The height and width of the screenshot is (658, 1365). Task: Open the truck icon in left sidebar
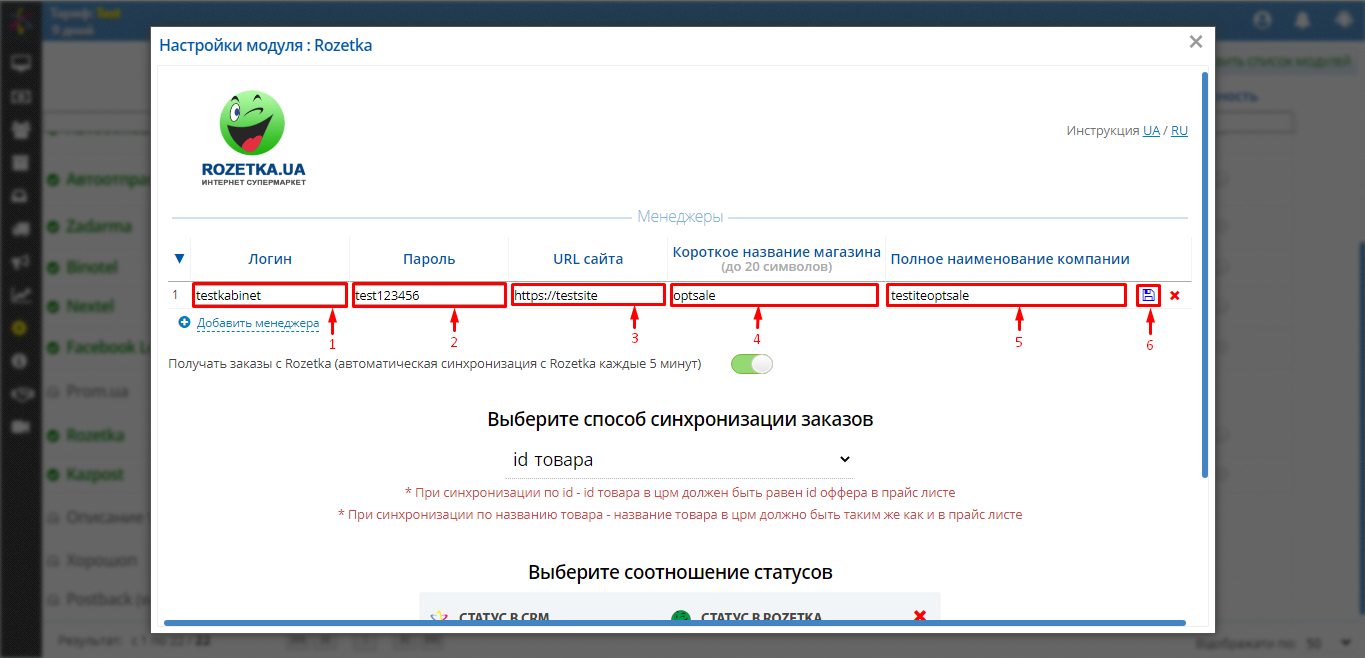pyautogui.click(x=20, y=228)
